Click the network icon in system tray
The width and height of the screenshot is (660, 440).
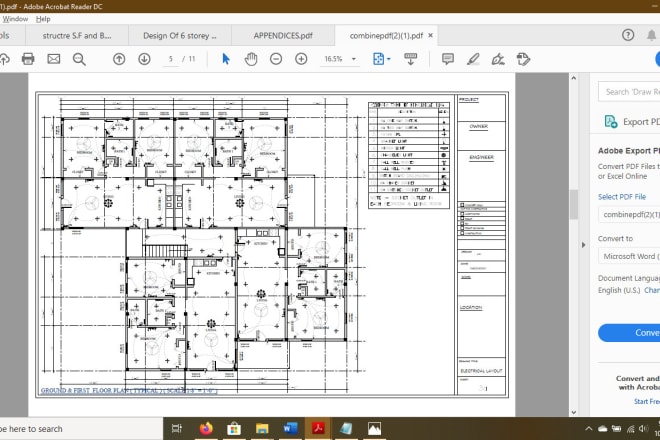click(x=630, y=429)
